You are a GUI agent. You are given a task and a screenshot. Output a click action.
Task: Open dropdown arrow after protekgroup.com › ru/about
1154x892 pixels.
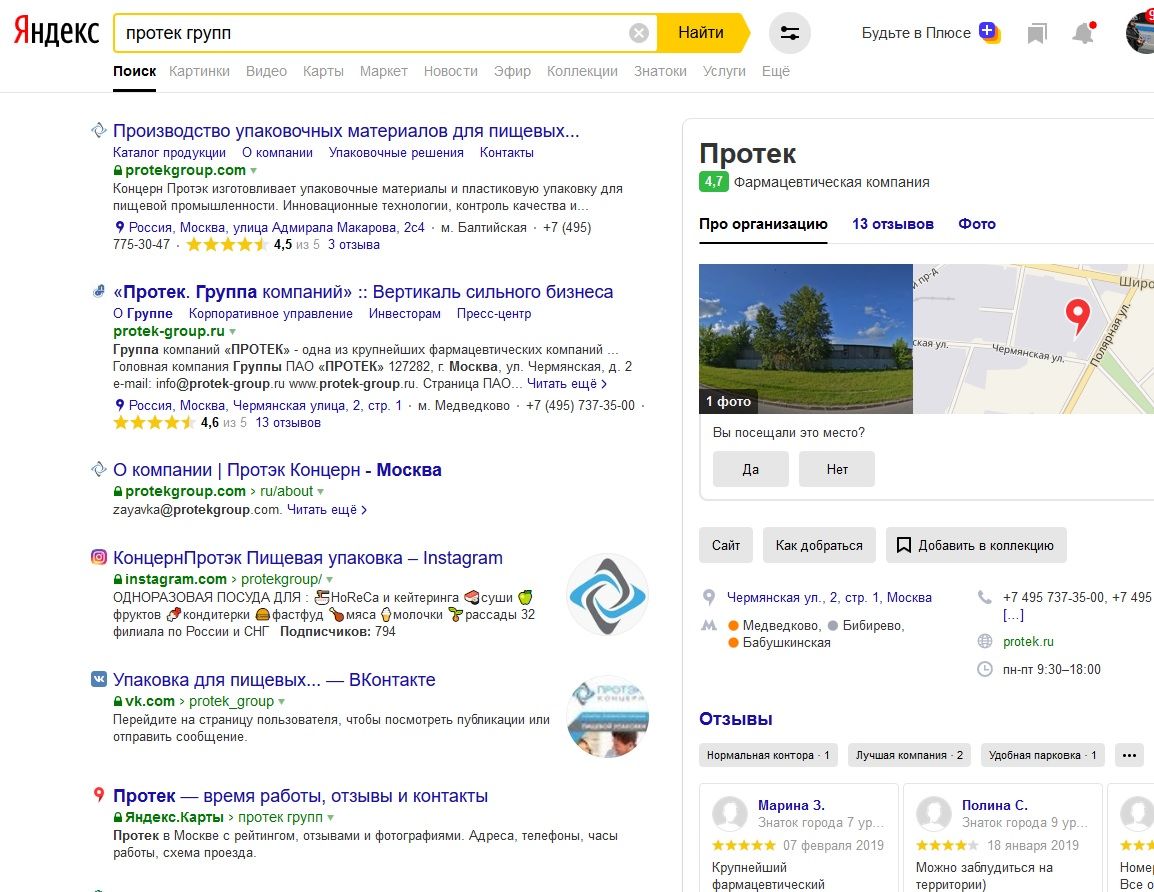click(x=320, y=492)
